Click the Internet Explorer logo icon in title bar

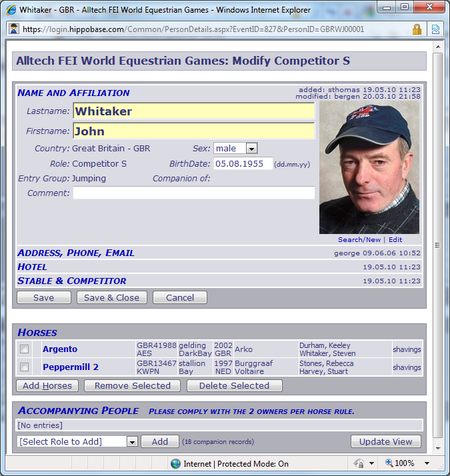point(11,10)
